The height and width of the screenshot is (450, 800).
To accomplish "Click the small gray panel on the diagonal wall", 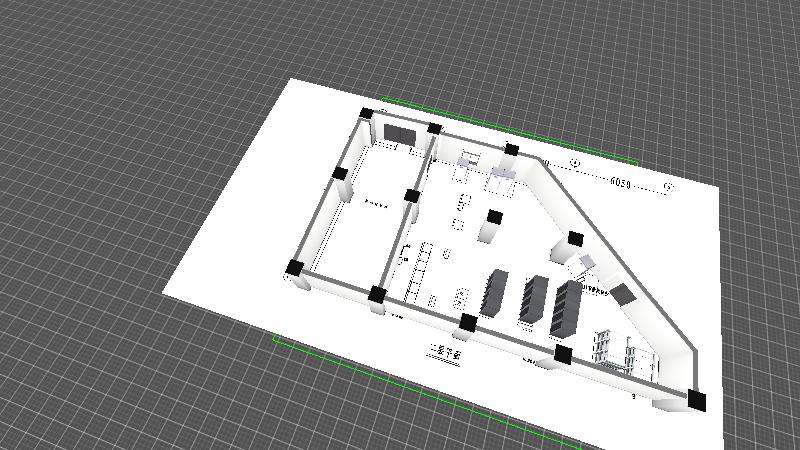I will coord(622,293).
